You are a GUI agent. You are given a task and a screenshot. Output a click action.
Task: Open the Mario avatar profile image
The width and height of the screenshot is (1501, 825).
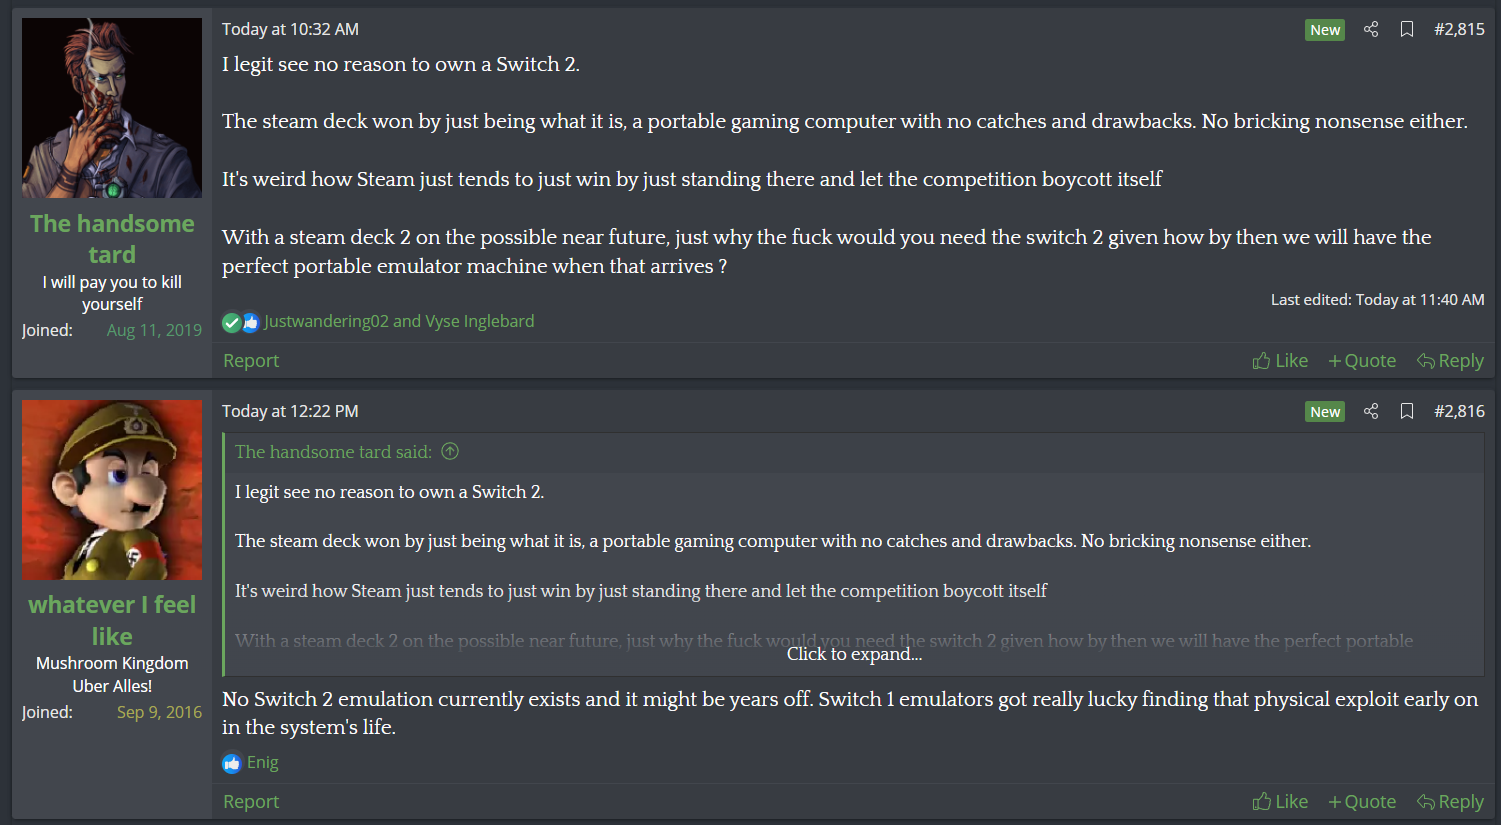click(x=112, y=490)
